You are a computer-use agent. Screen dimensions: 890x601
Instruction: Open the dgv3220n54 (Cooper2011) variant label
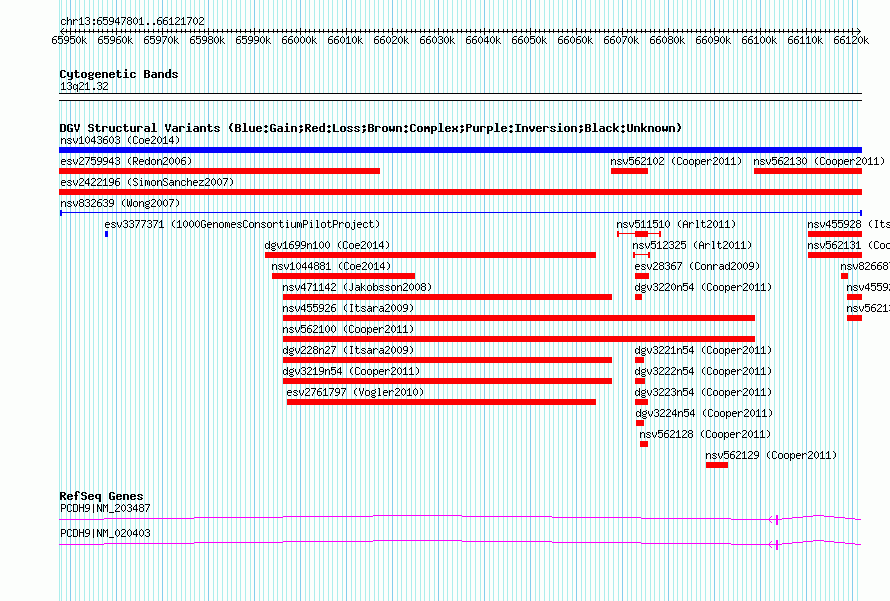(703, 287)
